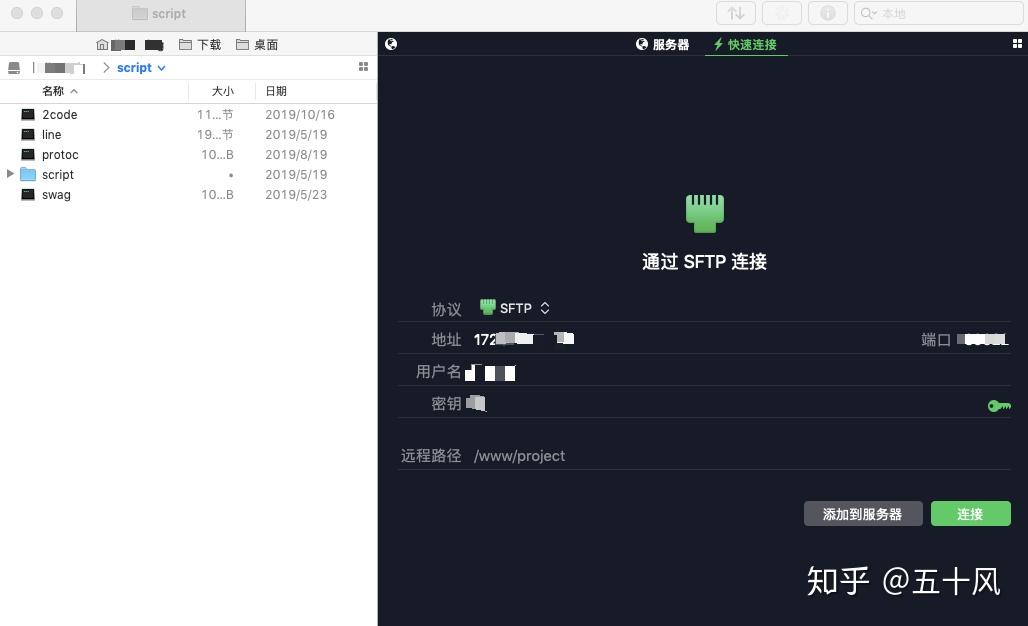This screenshot has width=1028, height=626.
Task: Sort files by the 名称 column header
Action: [54, 91]
